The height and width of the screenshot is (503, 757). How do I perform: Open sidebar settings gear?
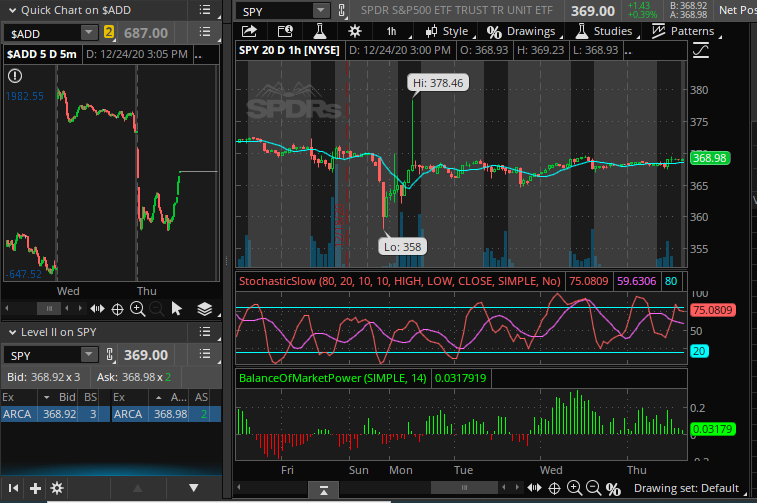pyautogui.click(x=57, y=488)
